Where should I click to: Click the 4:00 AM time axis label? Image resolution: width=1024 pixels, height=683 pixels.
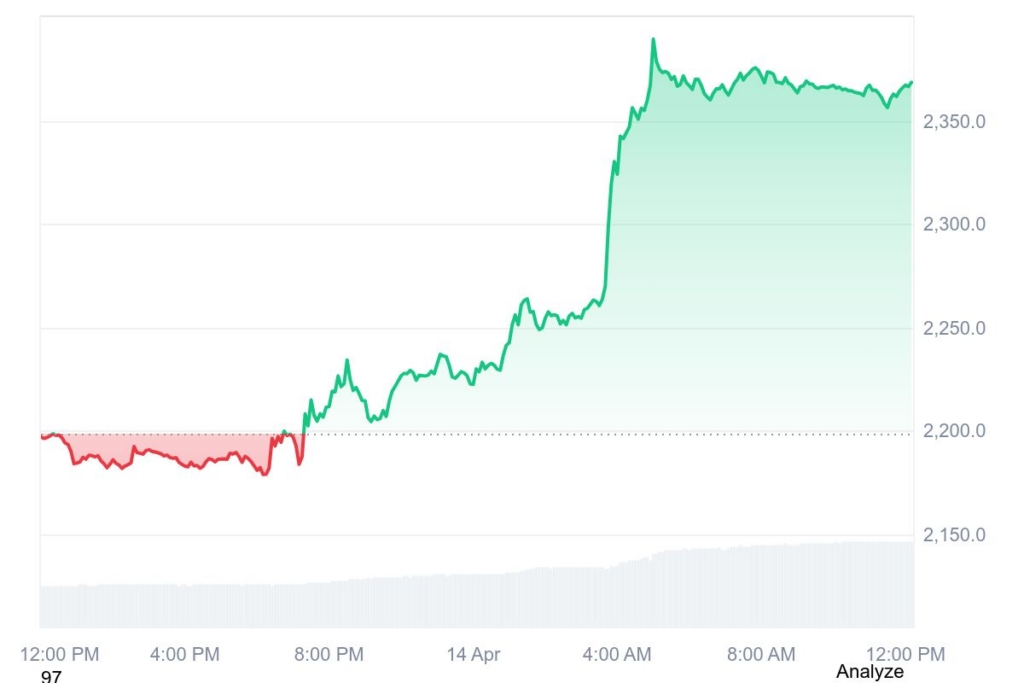(617, 655)
